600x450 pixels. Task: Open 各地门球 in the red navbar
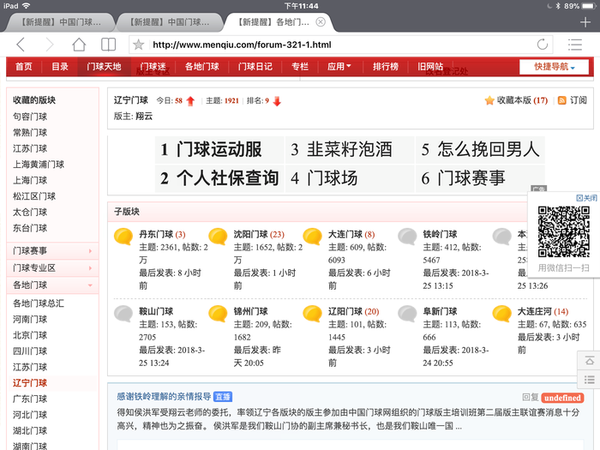click(202, 67)
